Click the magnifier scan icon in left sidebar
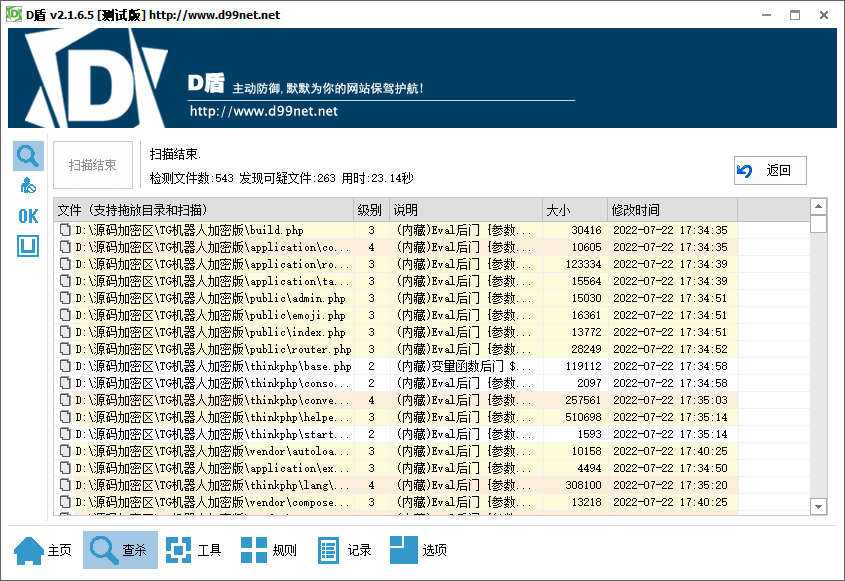 click(x=28, y=156)
